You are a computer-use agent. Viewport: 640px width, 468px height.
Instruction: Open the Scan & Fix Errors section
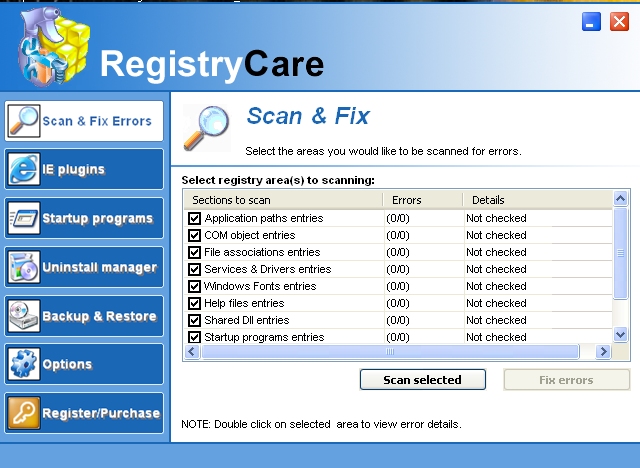pos(84,121)
